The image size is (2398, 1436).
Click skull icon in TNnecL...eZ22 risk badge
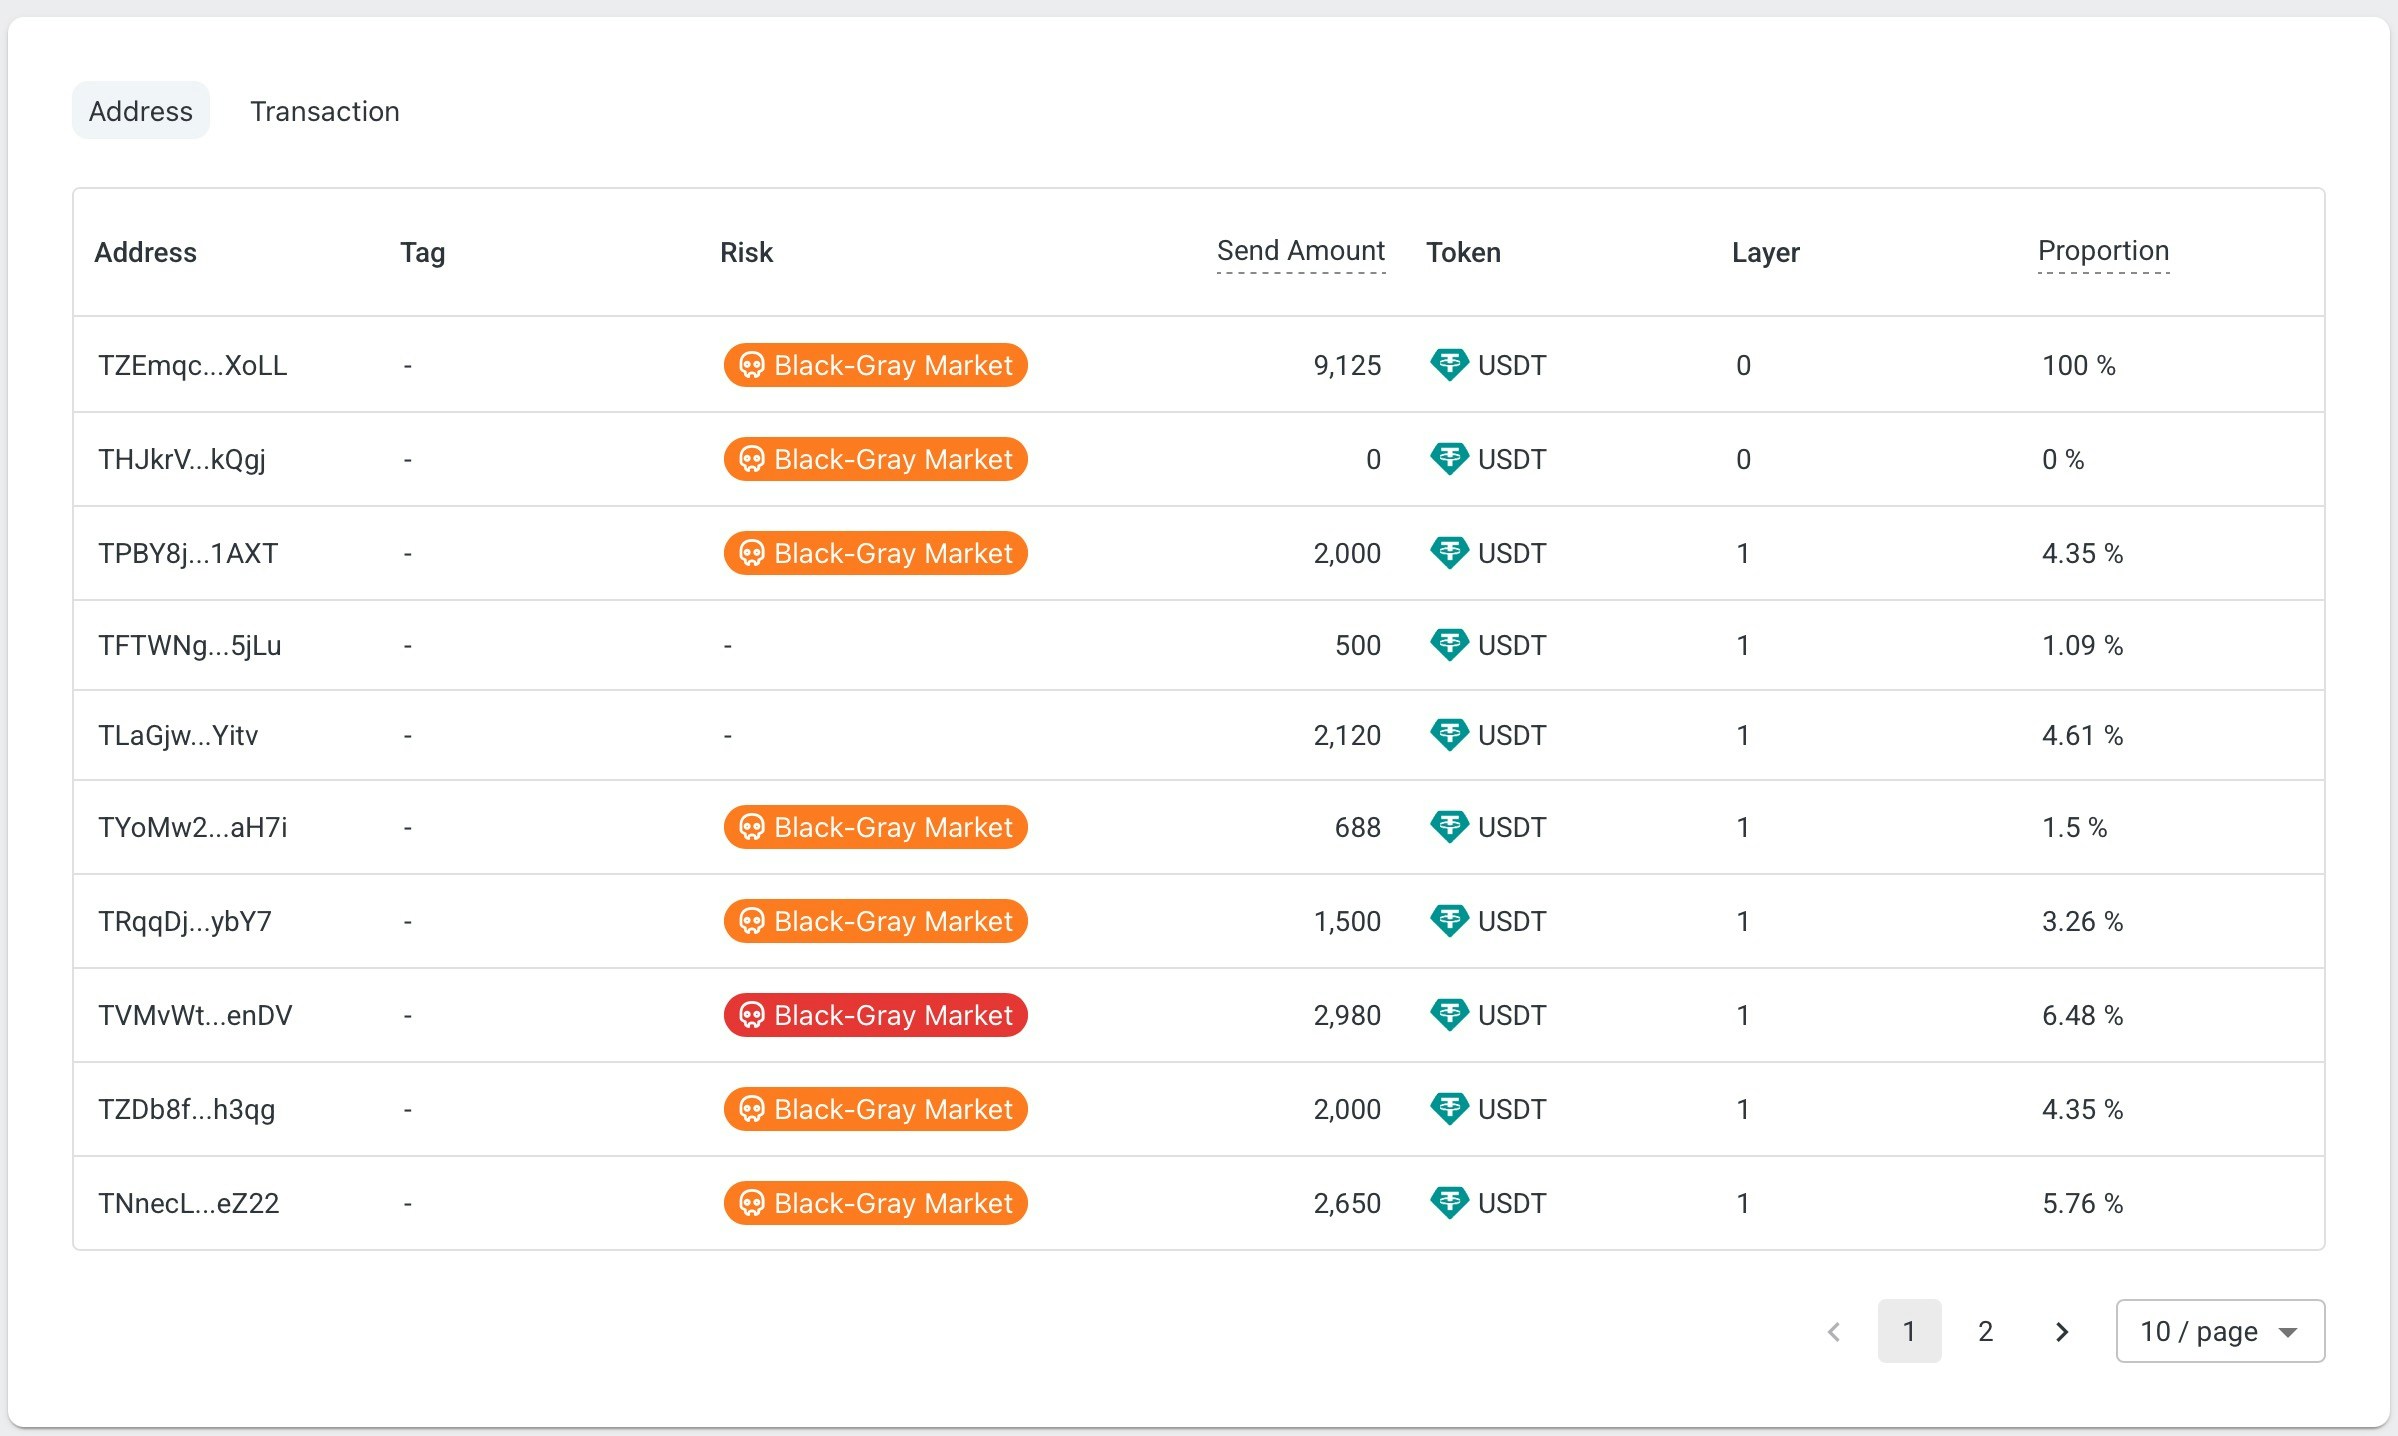tap(751, 1204)
